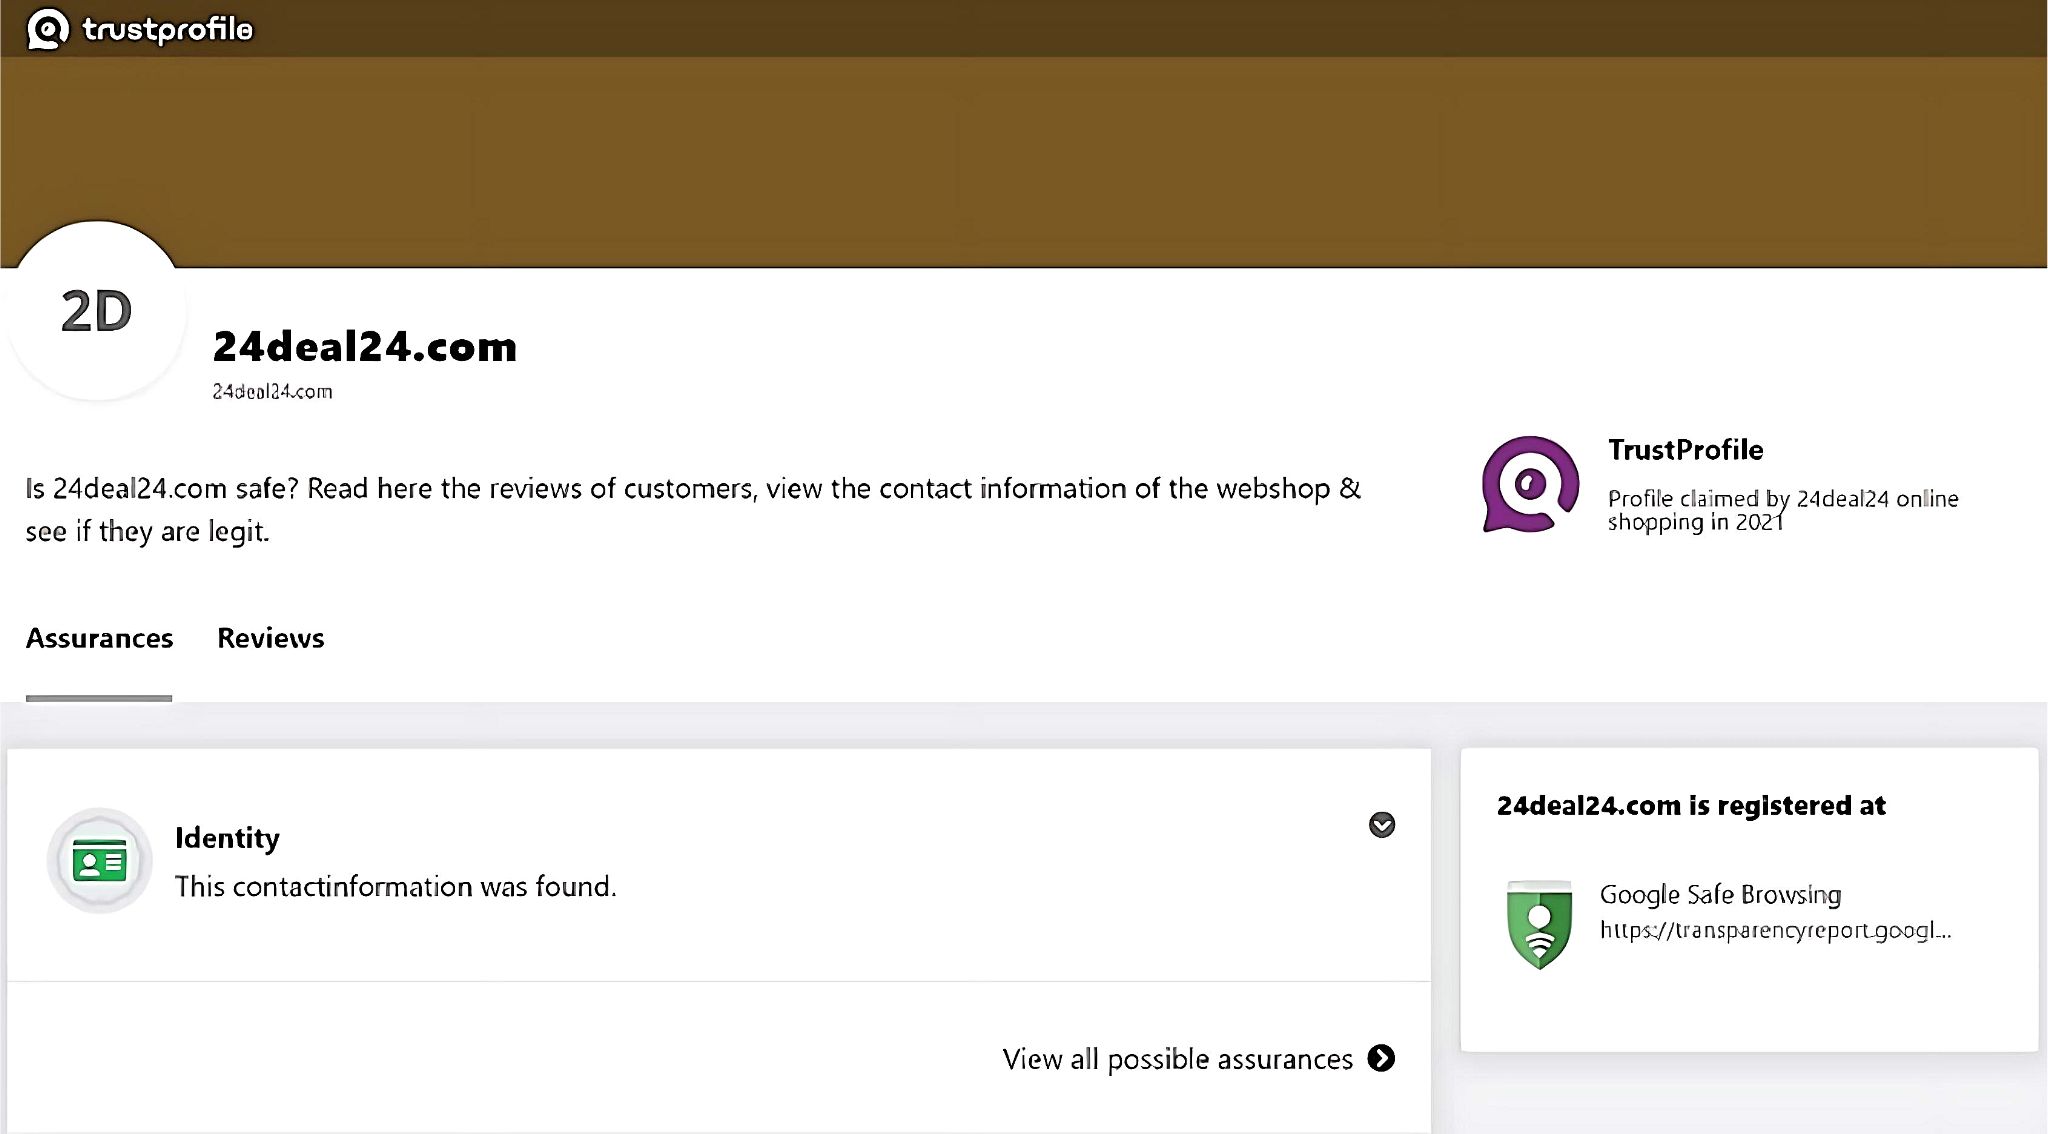This screenshot has width=2048, height=1134.
Task: Click 'This contactinformation was found.' text
Action: click(x=396, y=886)
